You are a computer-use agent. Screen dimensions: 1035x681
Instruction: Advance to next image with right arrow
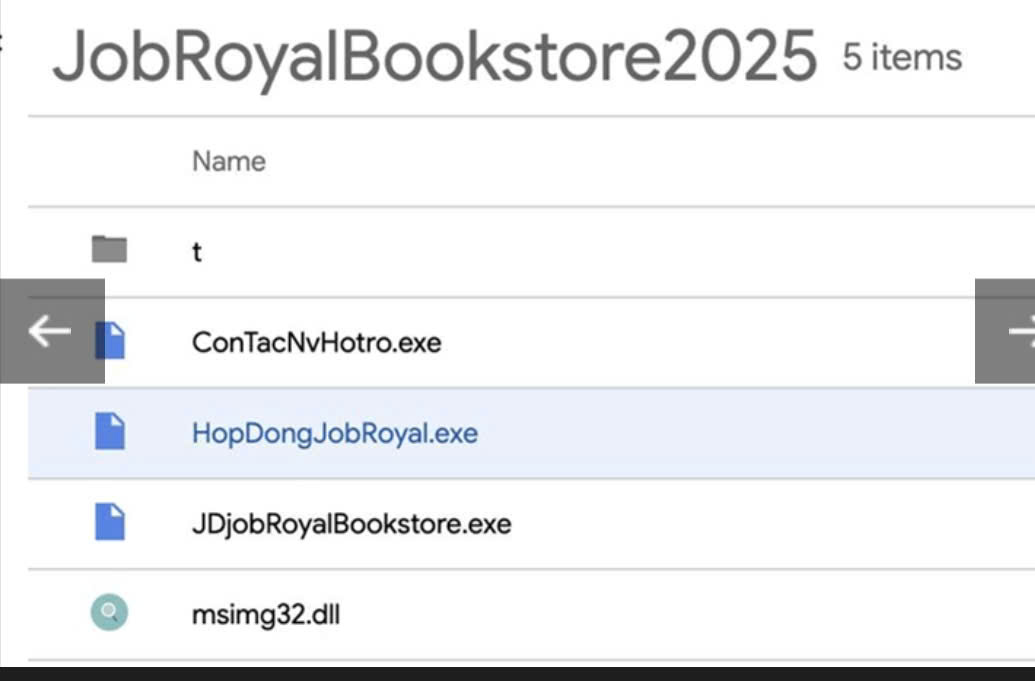1008,331
